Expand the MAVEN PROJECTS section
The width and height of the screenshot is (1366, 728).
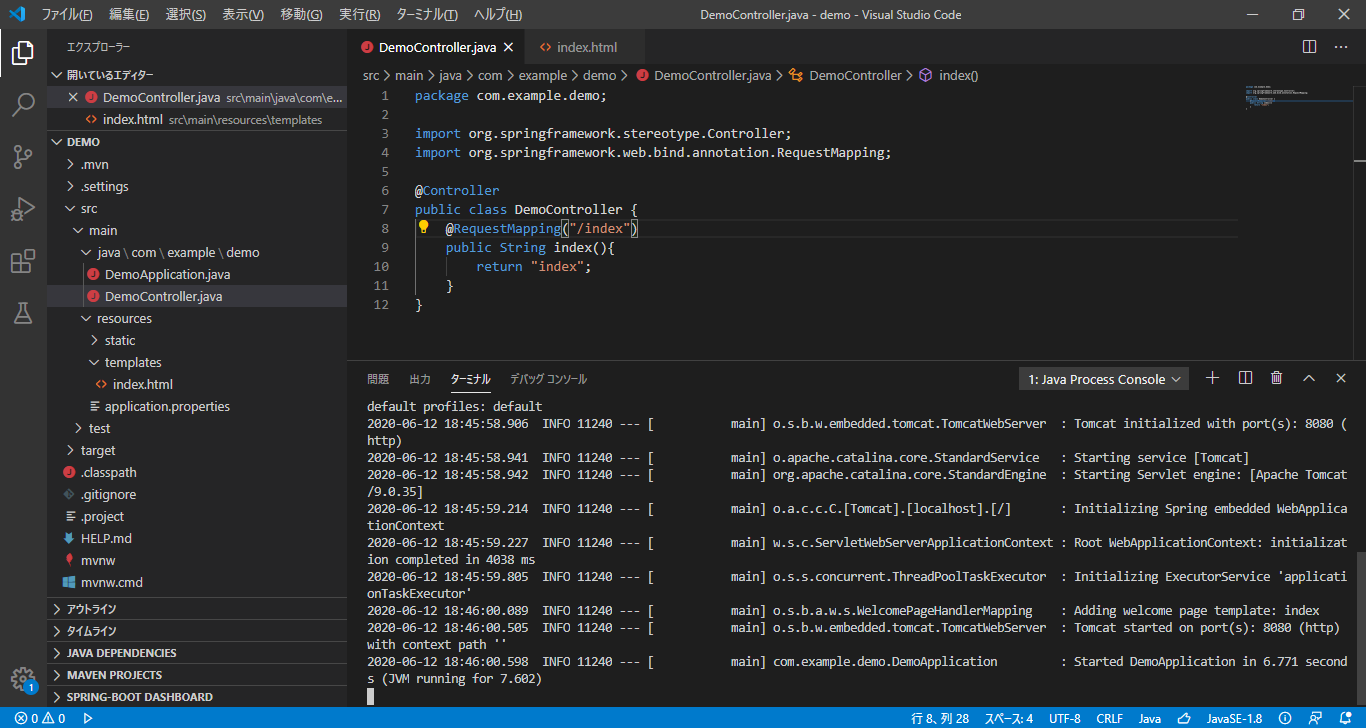(x=114, y=675)
